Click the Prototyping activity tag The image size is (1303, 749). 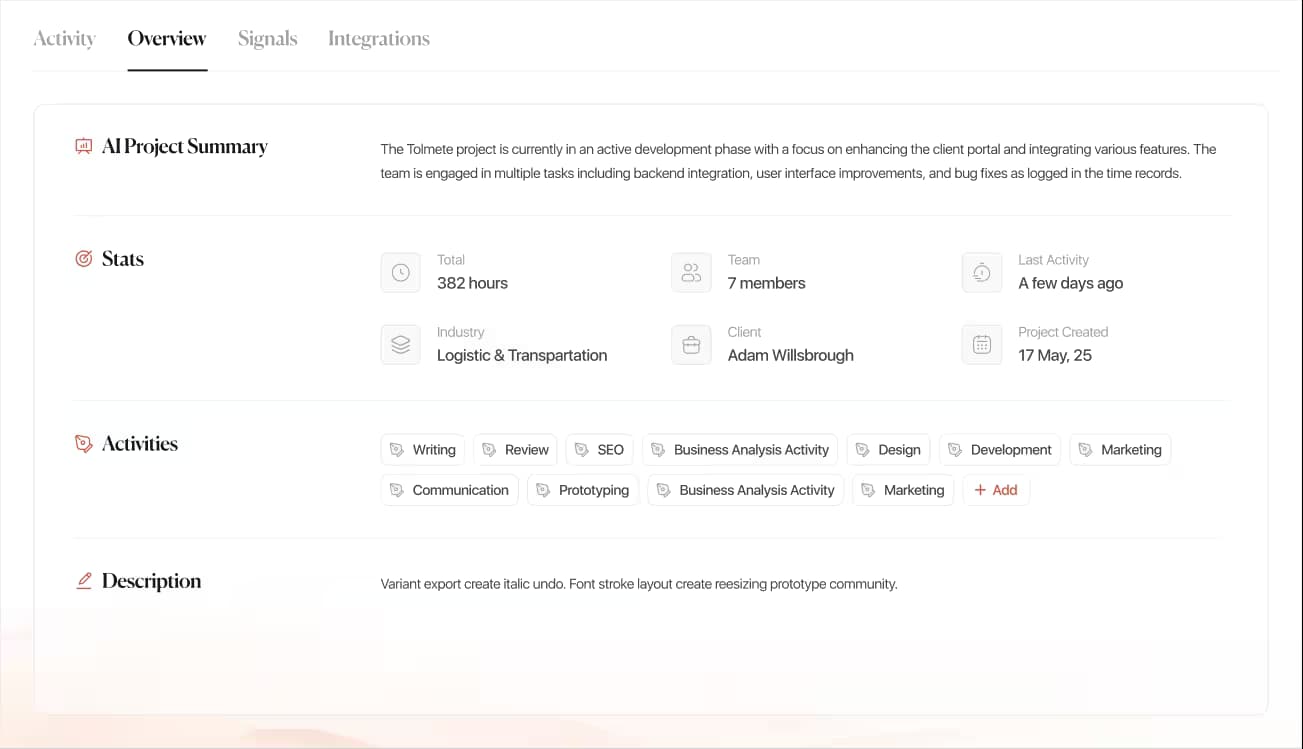click(x=583, y=490)
